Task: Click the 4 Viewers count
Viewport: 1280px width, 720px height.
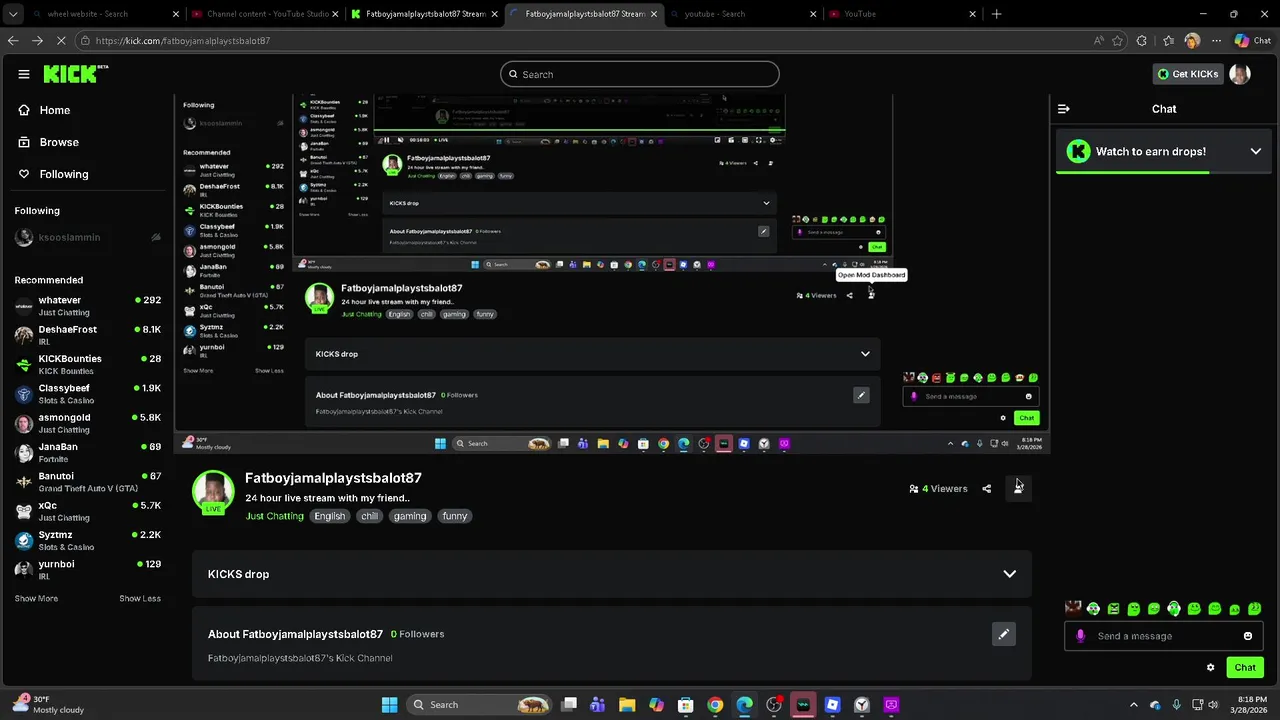Action: coord(938,489)
